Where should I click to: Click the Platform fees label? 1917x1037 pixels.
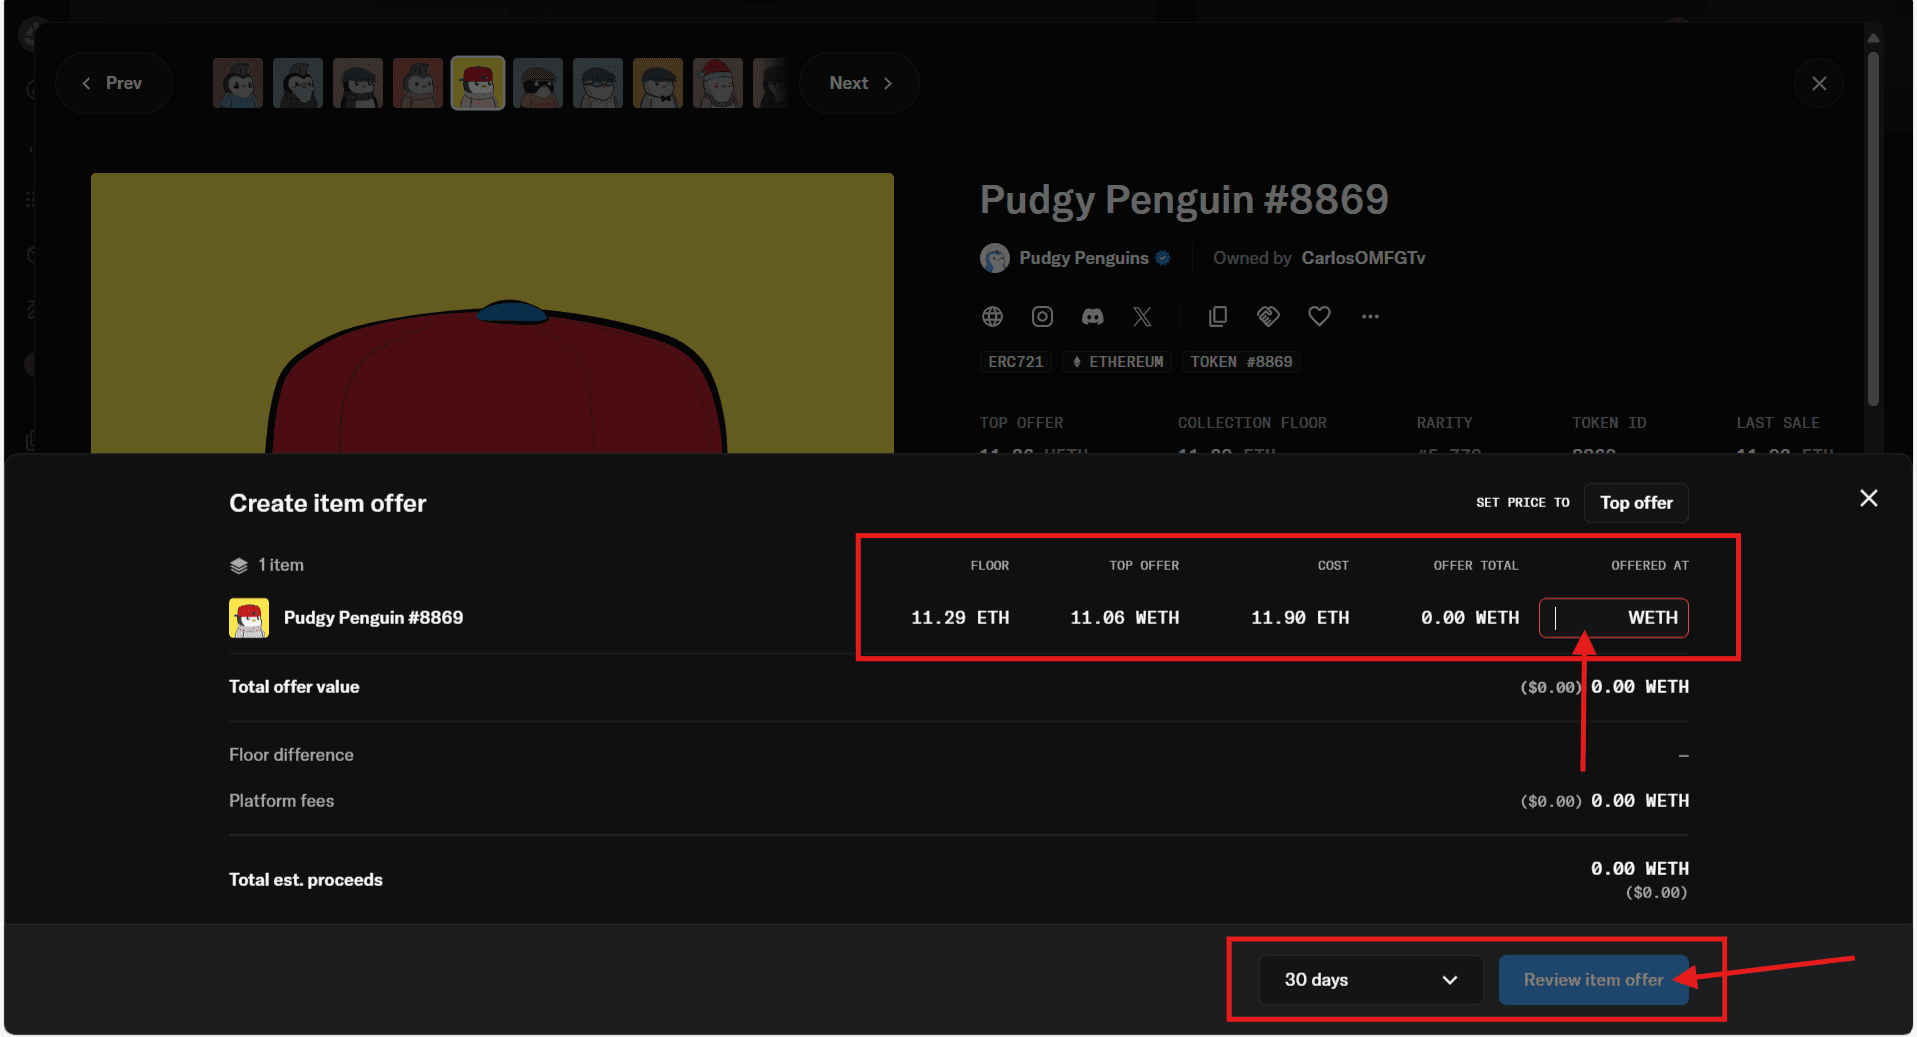pos(281,801)
